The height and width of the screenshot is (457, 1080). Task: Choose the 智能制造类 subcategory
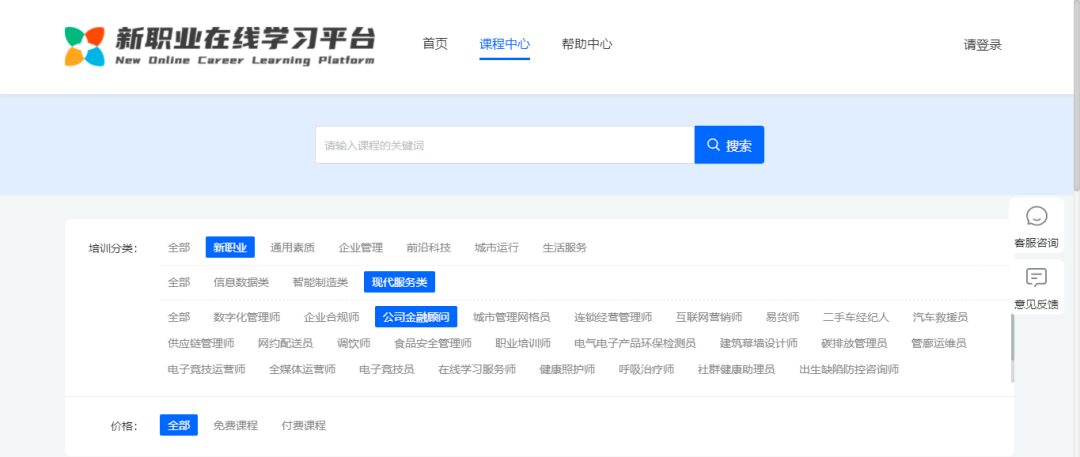click(x=320, y=282)
